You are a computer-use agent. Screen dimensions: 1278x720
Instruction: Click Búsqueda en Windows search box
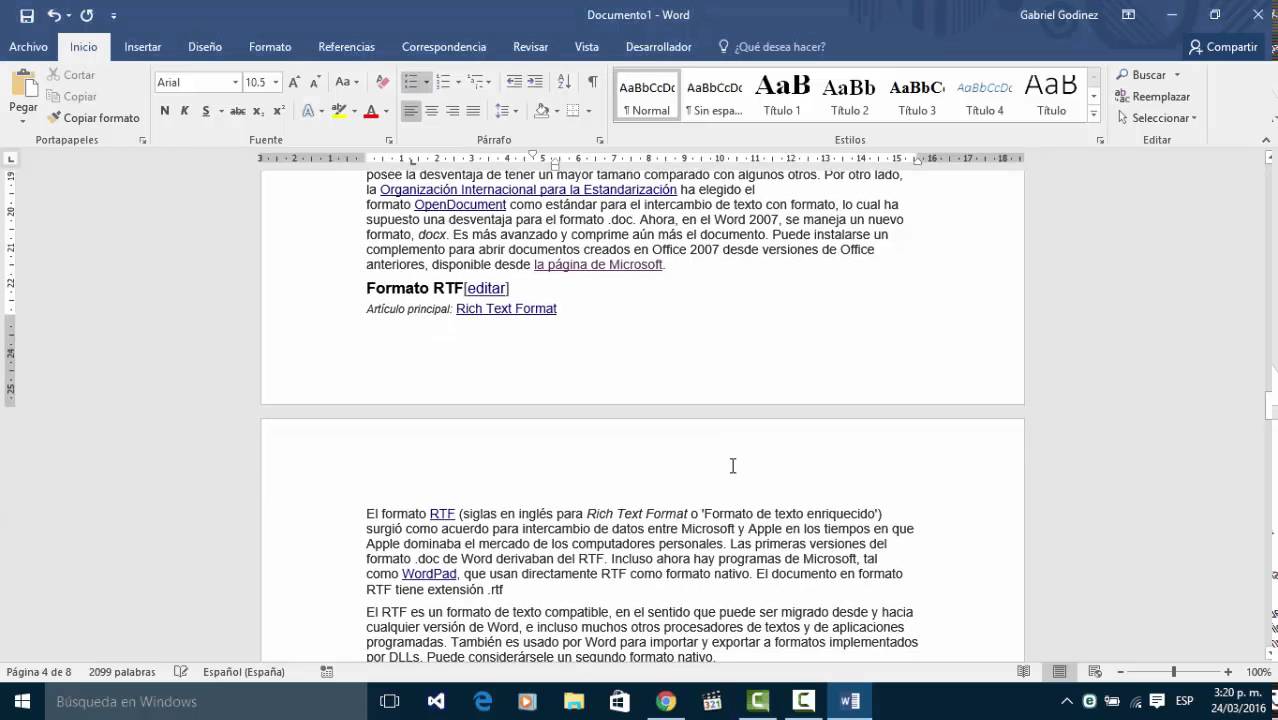click(205, 702)
